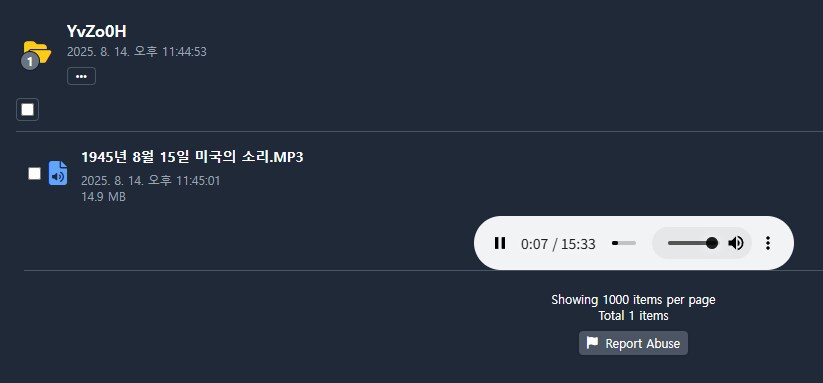This screenshot has width=823, height=383.
Task: Tick the checkbox beside the MP3 file
Action: coord(34,174)
